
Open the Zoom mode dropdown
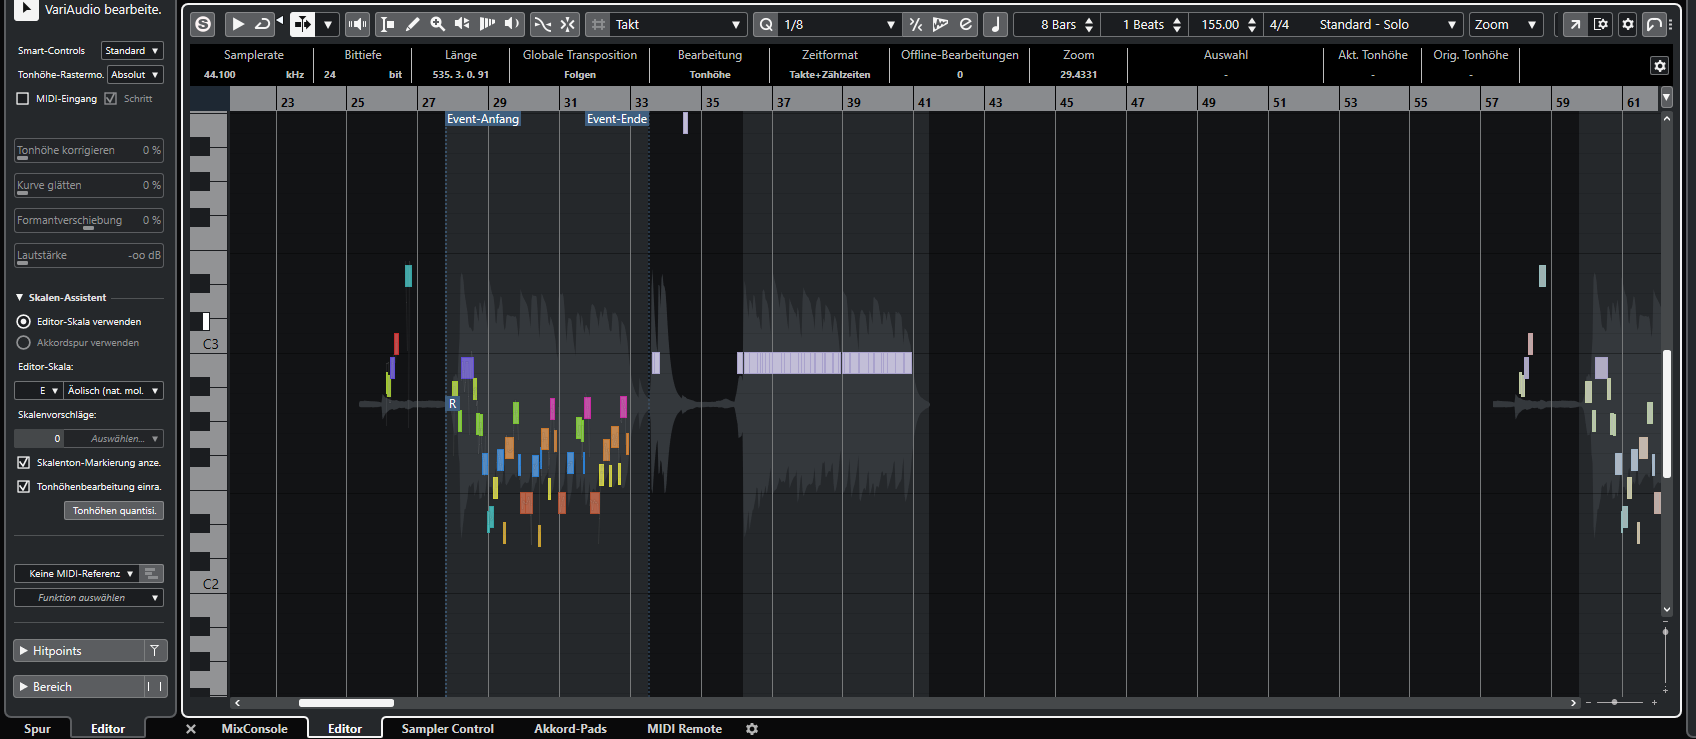point(1506,24)
